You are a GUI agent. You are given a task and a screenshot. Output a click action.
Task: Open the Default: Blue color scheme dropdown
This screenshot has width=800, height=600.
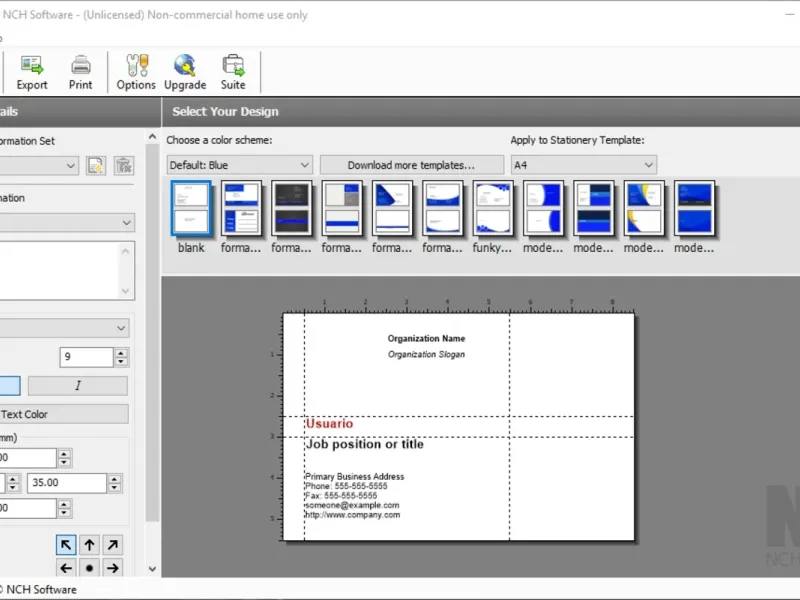coord(239,165)
